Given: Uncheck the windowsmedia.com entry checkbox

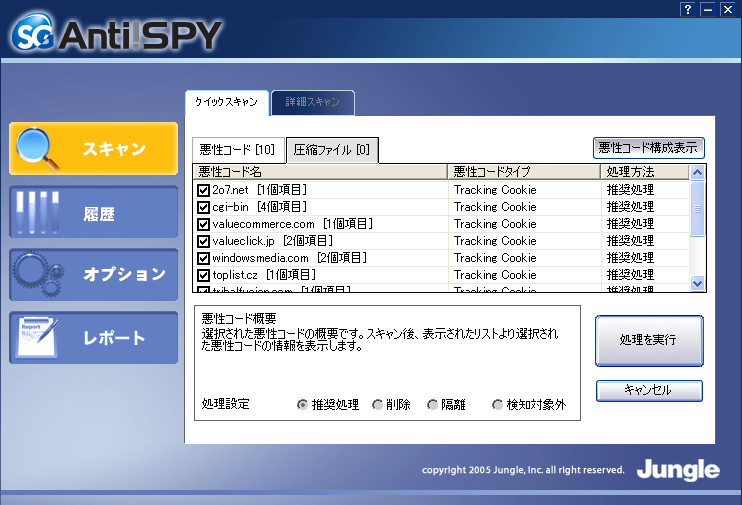Looking at the screenshot, I should click(x=203, y=258).
